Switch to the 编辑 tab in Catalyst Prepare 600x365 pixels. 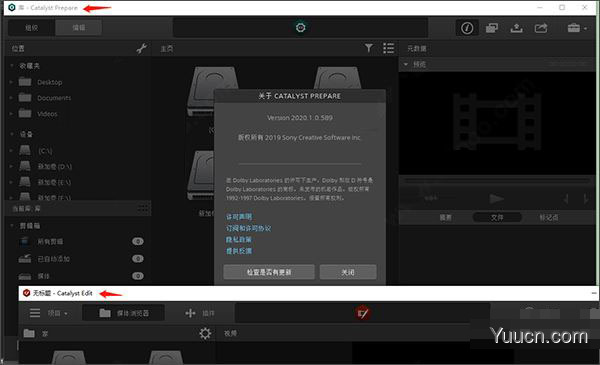[79, 28]
